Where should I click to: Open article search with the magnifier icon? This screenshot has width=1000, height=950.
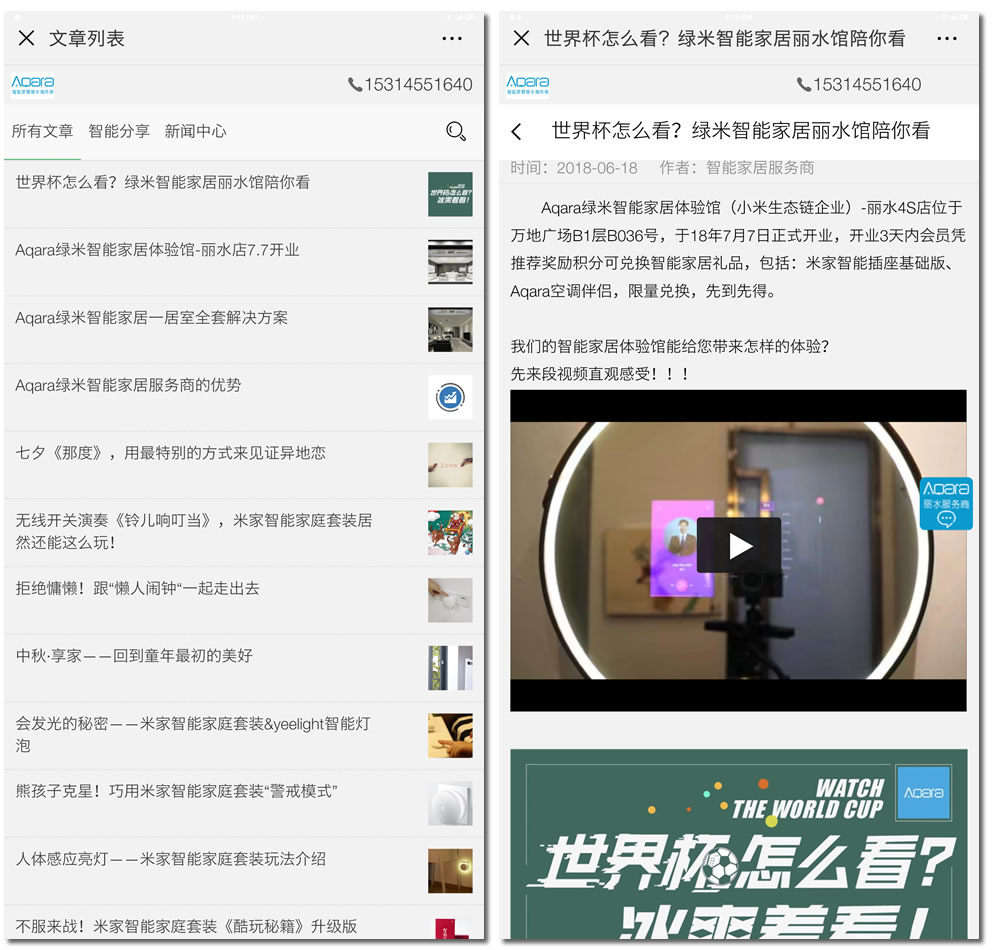pyautogui.click(x=455, y=131)
